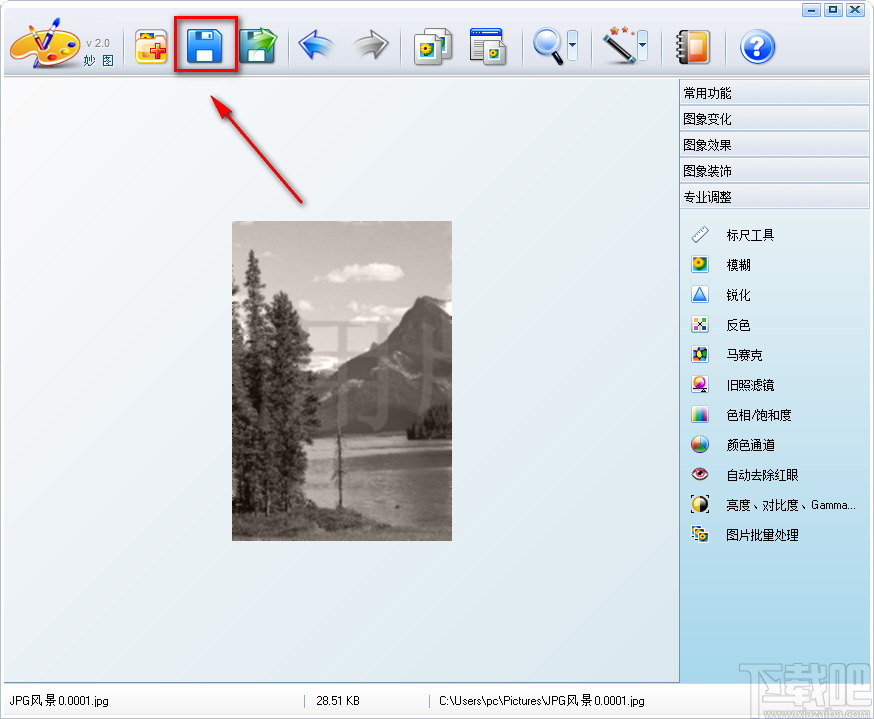The height and width of the screenshot is (719, 874).
Task: Open another picture to edit
Action: pos(151,45)
